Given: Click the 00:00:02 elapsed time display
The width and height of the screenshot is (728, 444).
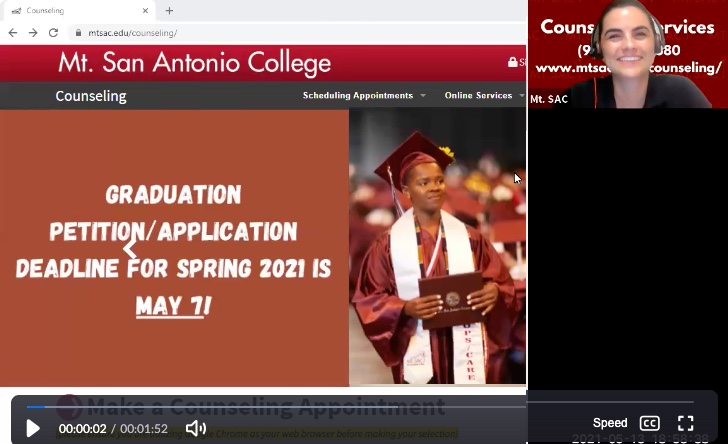Looking at the screenshot, I should (x=82, y=429).
